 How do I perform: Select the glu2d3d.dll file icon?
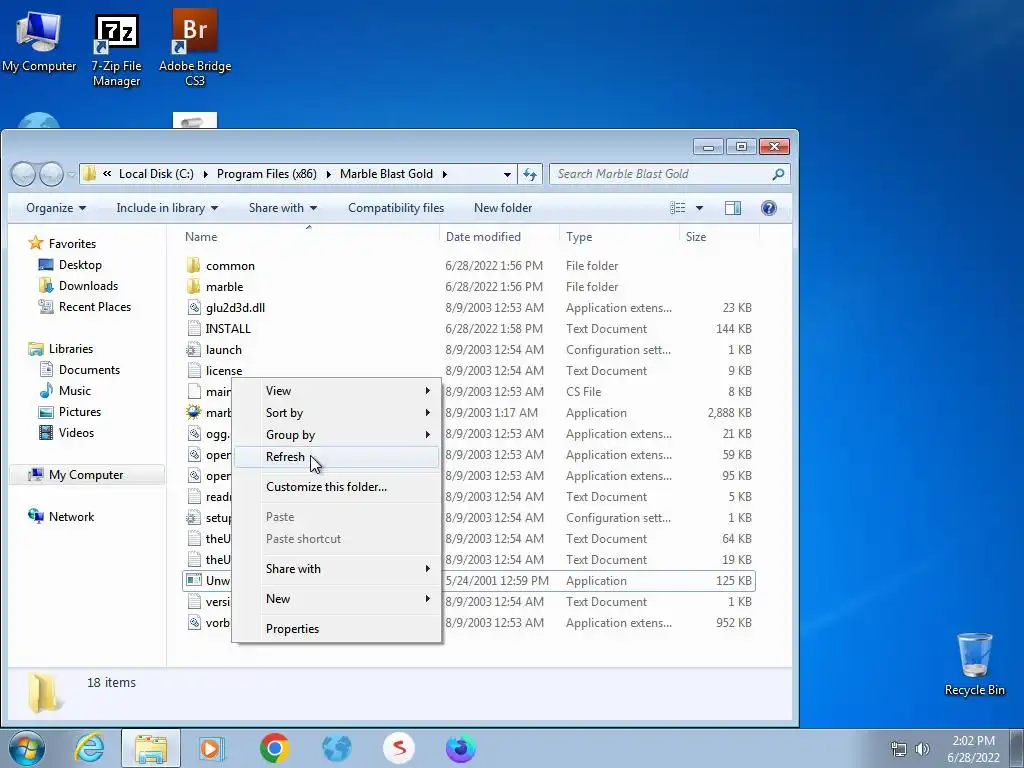point(194,307)
